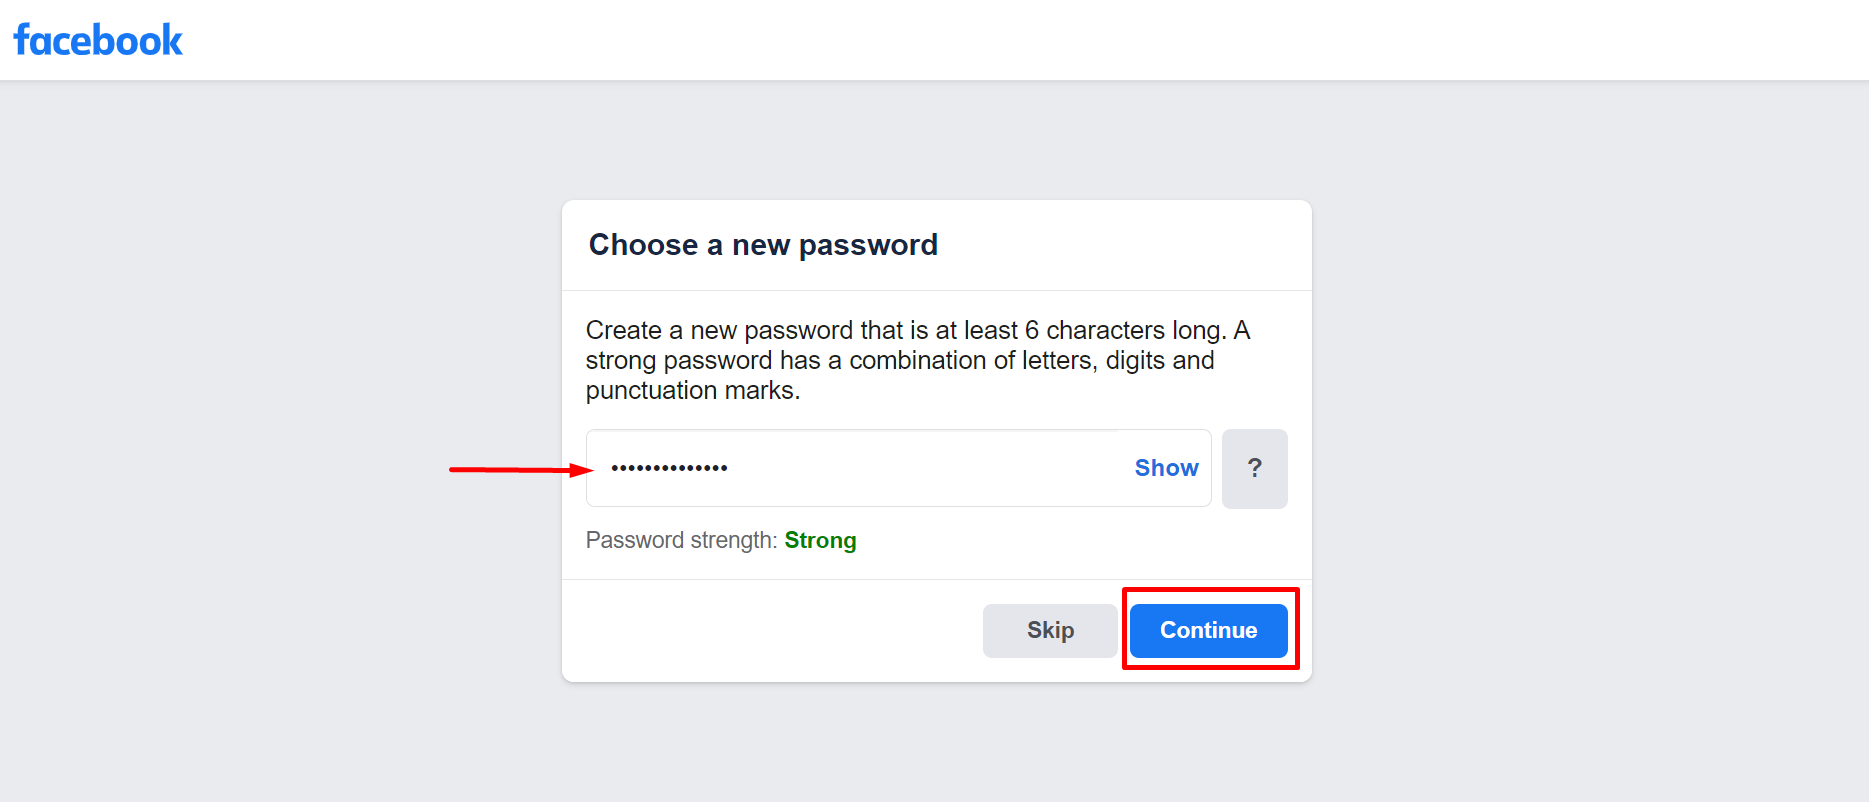The image size is (1869, 808).
Task: Click Skip to bypass password change
Action: coord(1050,630)
